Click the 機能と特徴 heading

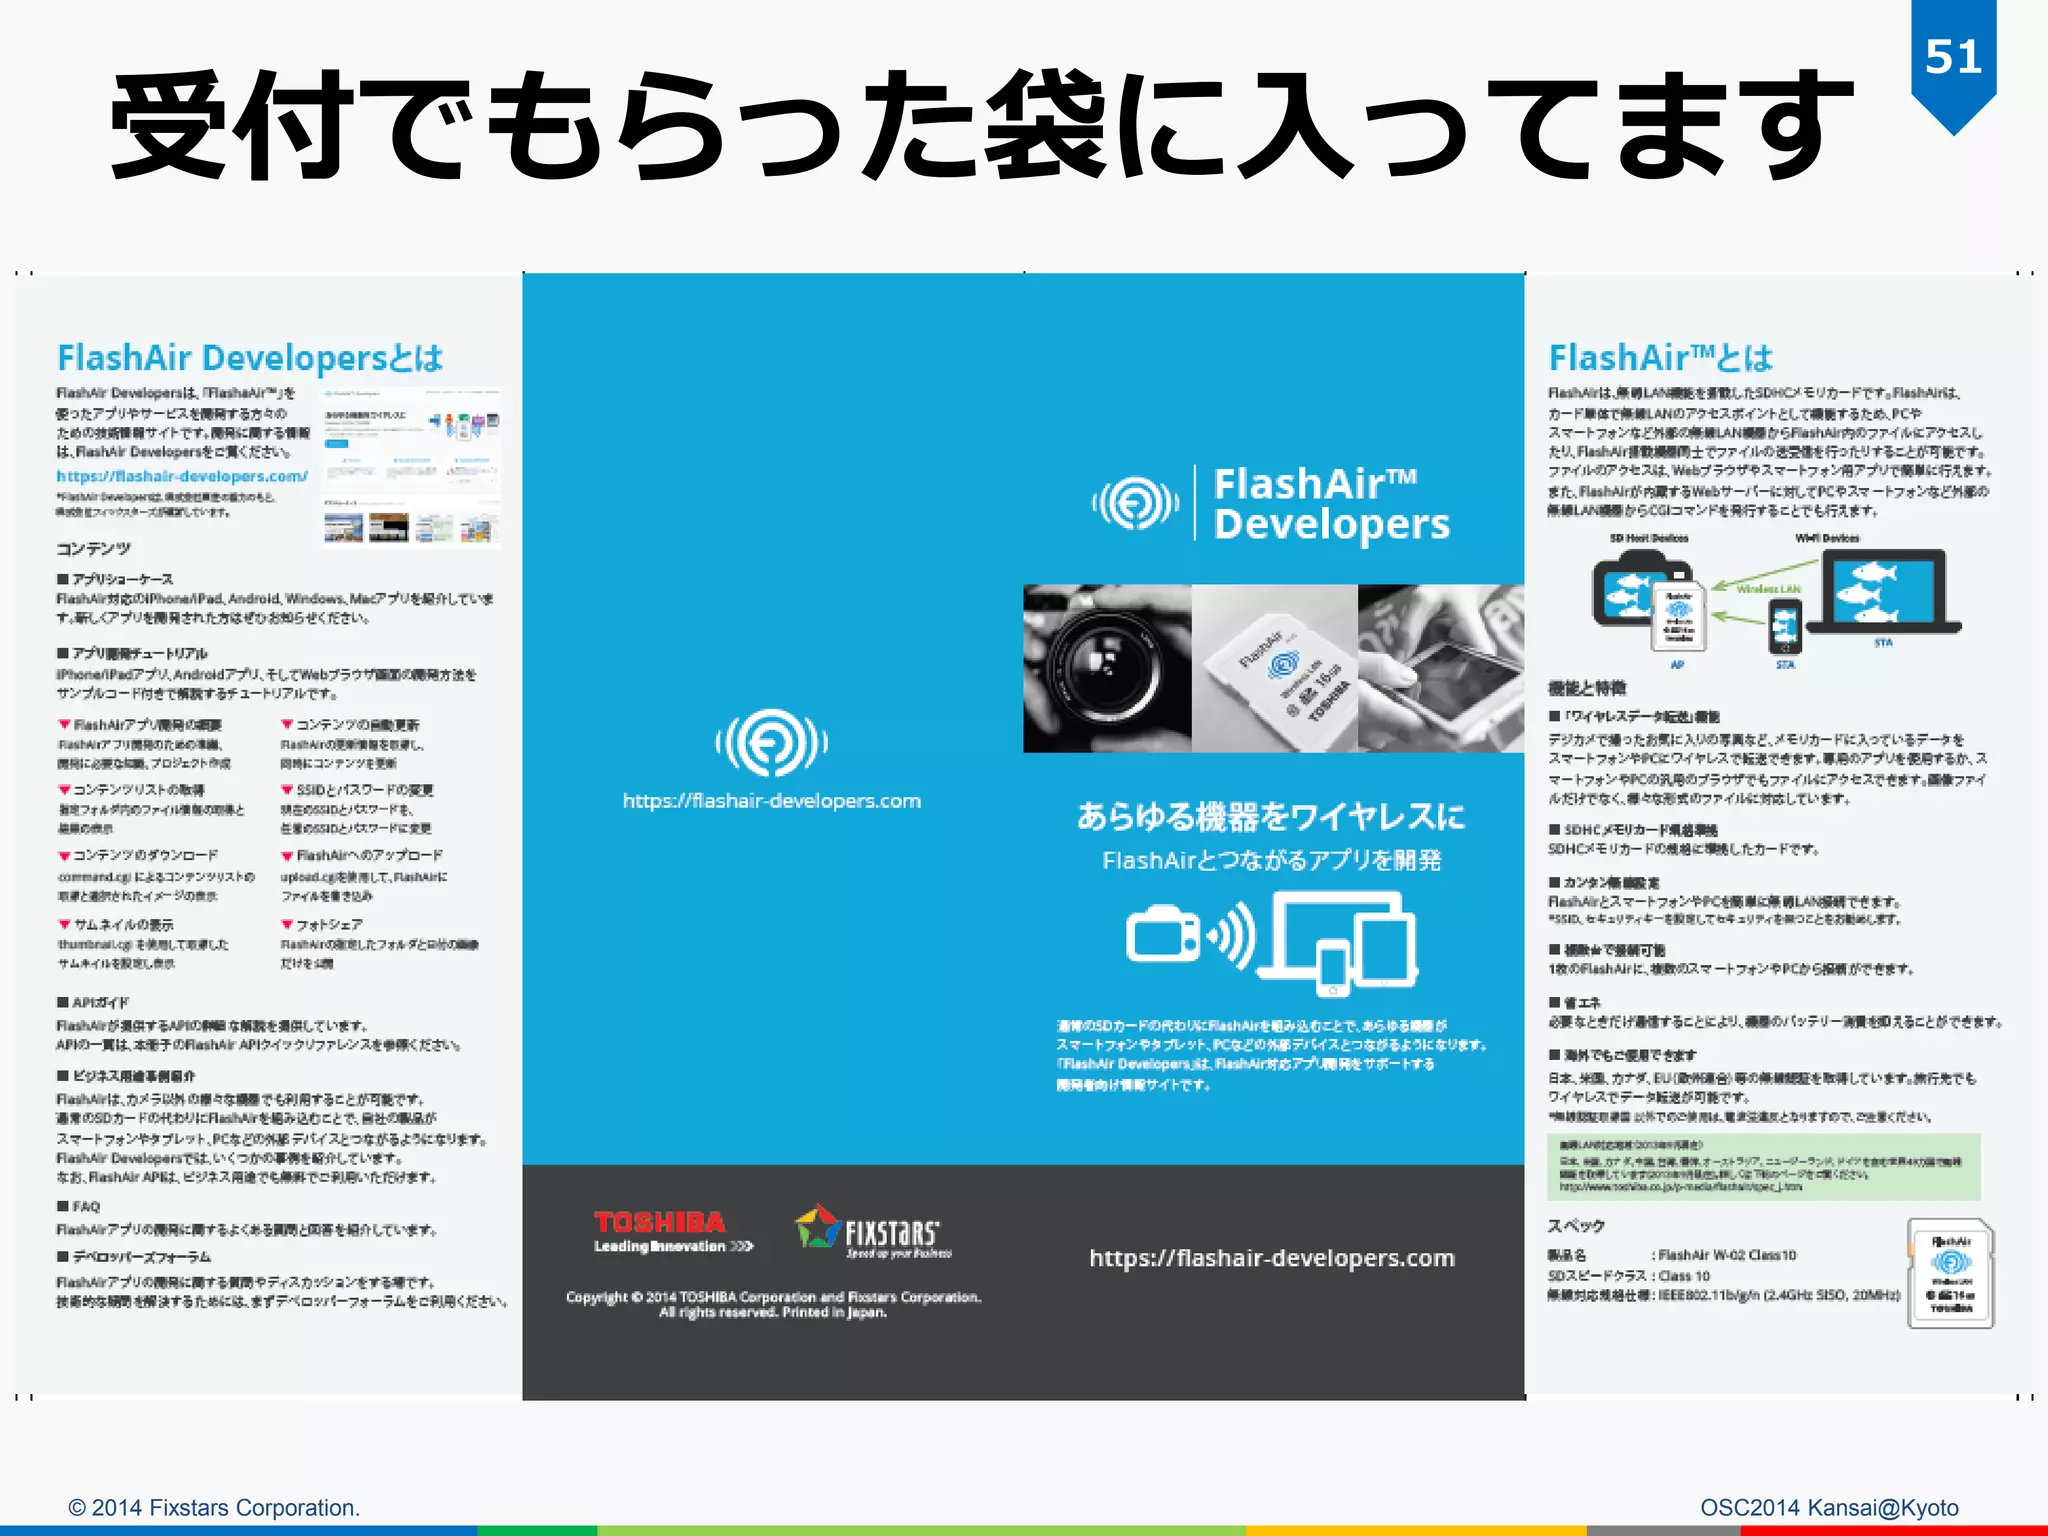1587,688
